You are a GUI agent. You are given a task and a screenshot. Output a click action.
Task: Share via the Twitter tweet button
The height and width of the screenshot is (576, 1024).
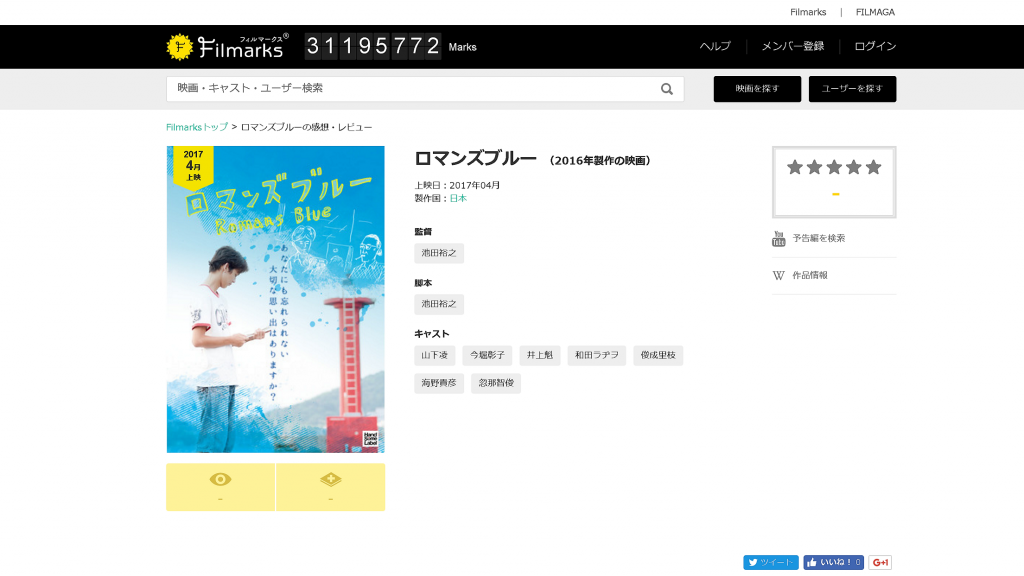point(771,562)
